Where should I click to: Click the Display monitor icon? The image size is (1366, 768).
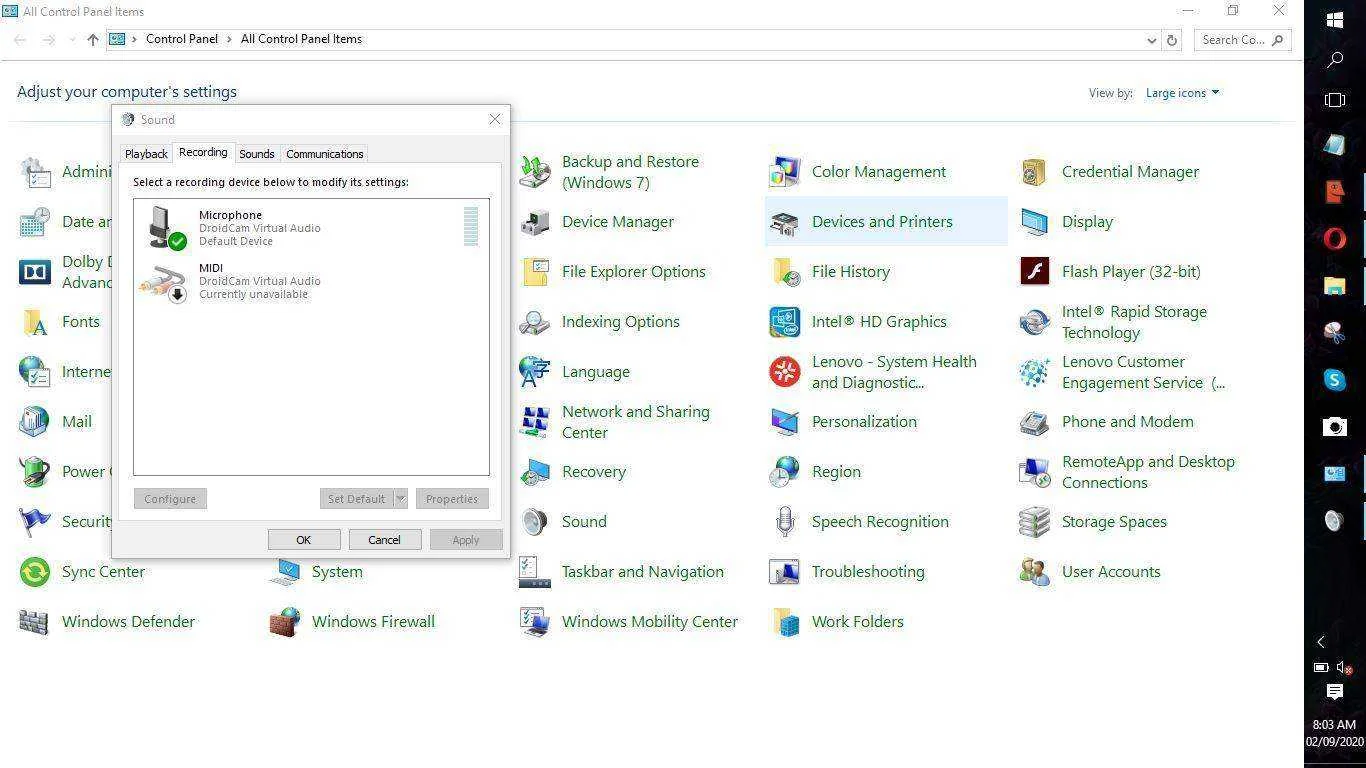[1035, 222]
